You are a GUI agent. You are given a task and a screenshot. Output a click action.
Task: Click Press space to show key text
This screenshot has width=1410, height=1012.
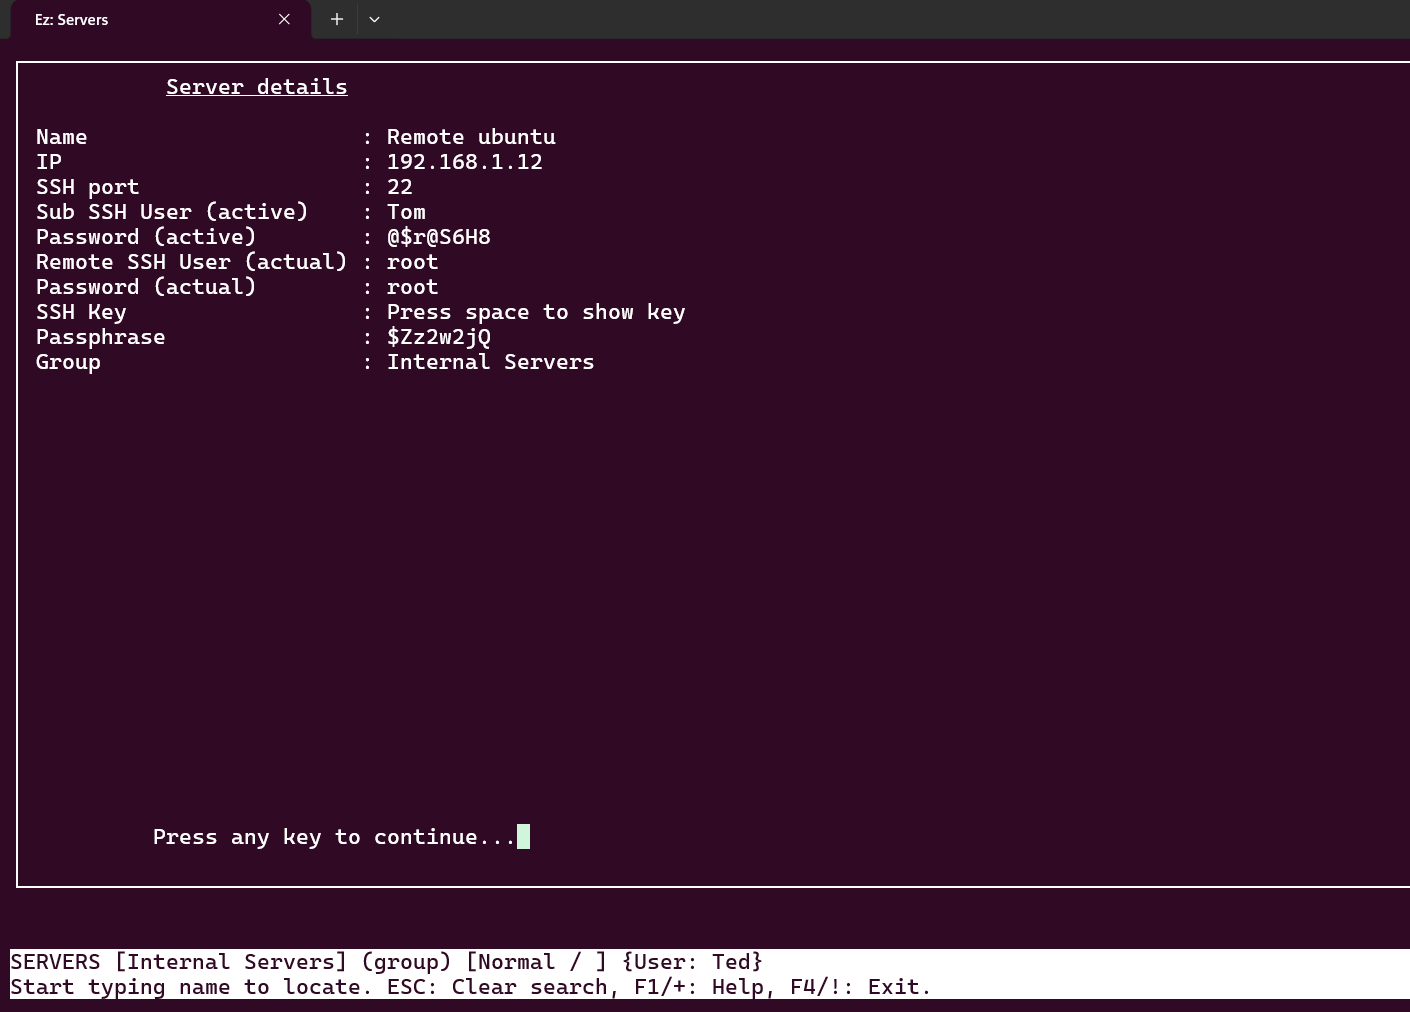(536, 312)
